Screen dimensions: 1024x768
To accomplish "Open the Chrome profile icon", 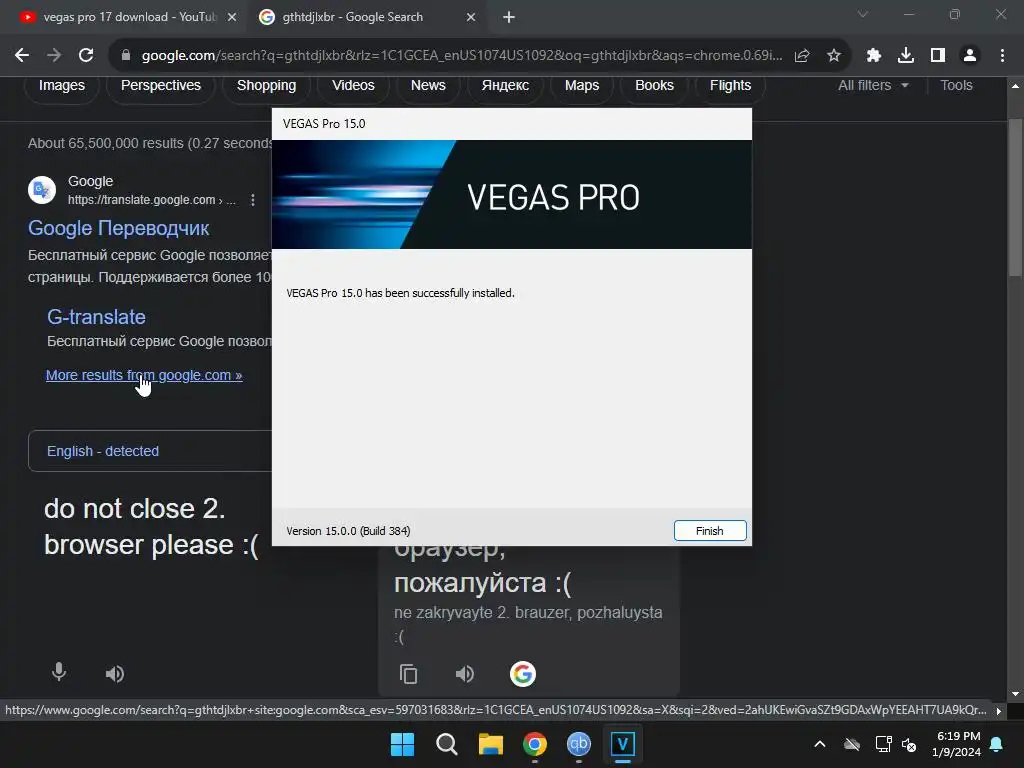I will pos(970,56).
